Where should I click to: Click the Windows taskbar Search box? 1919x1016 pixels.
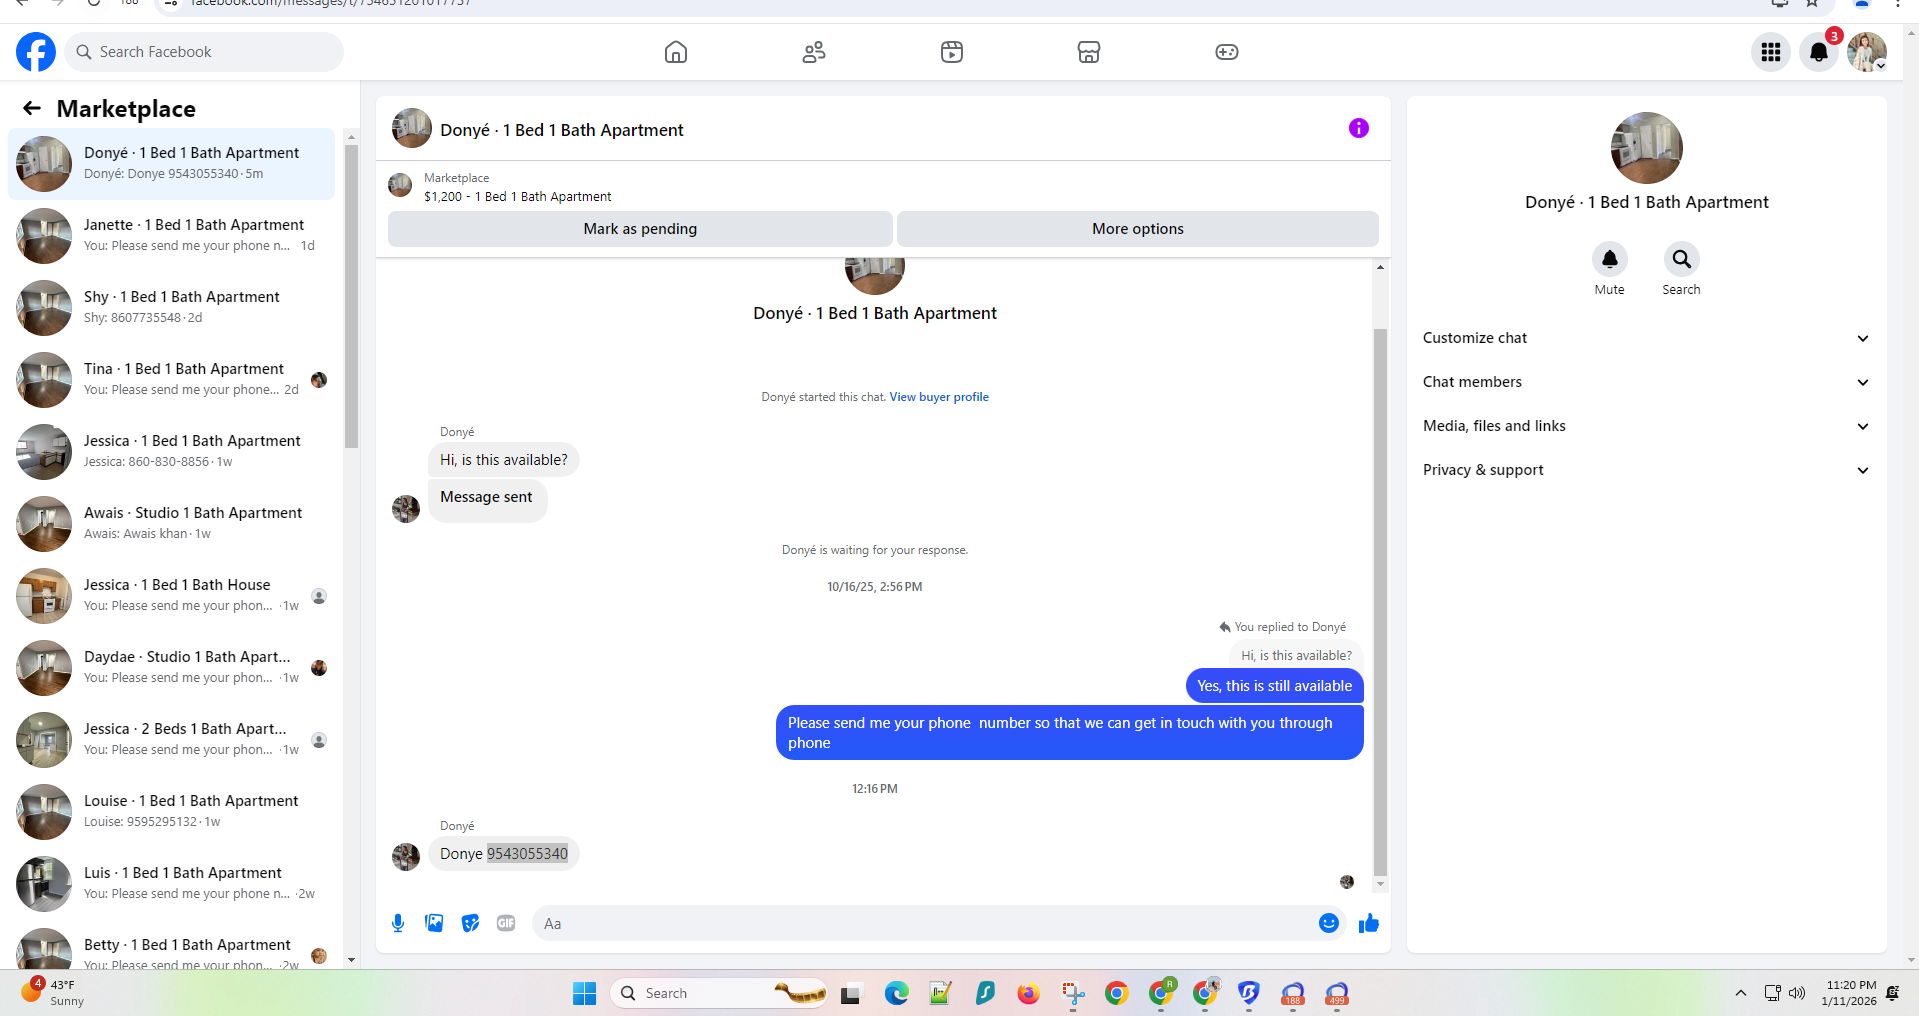[x=718, y=993]
